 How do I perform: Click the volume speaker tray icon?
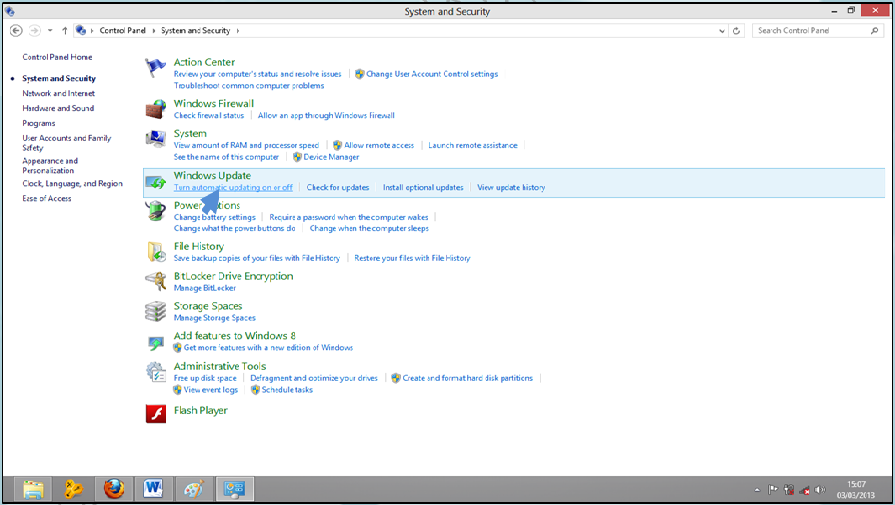(x=820, y=490)
